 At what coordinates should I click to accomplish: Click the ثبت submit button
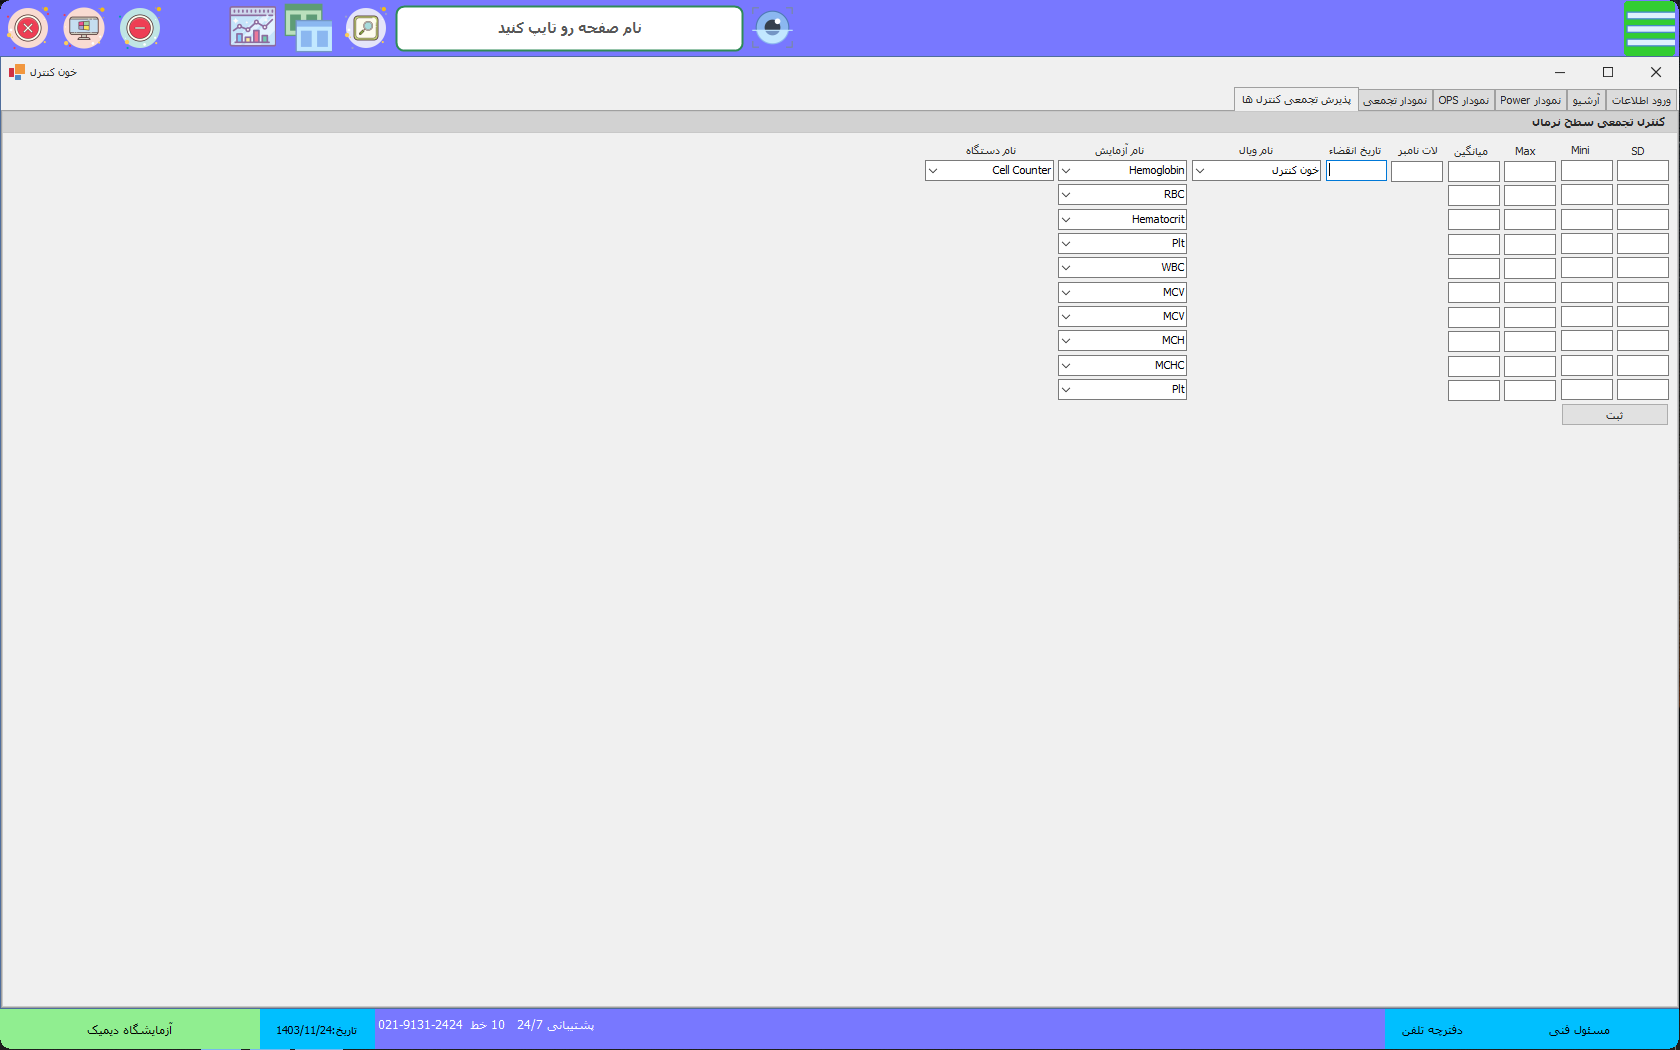click(x=1614, y=414)
